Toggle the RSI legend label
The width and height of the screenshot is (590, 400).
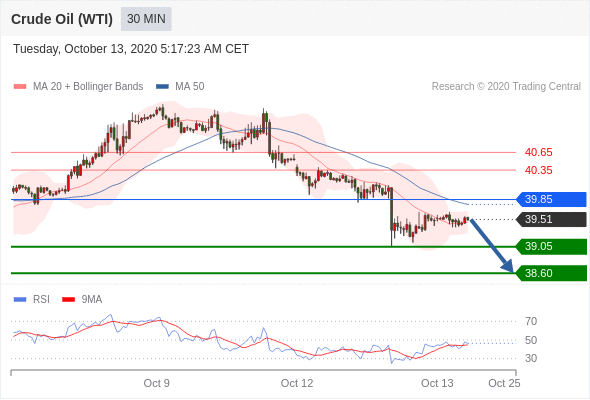[x=41, y=300]
